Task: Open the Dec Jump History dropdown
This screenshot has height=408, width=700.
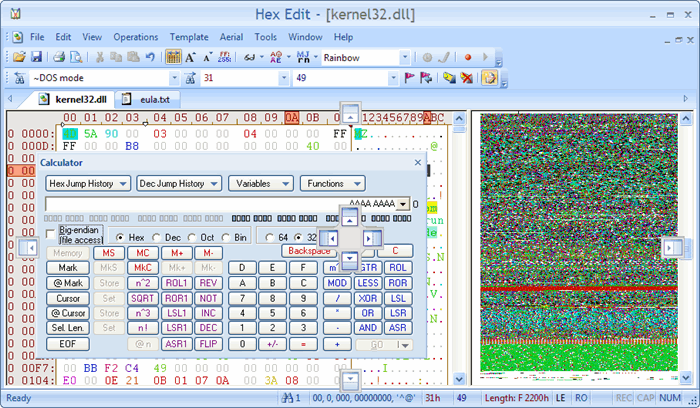Action: point(179,183)
